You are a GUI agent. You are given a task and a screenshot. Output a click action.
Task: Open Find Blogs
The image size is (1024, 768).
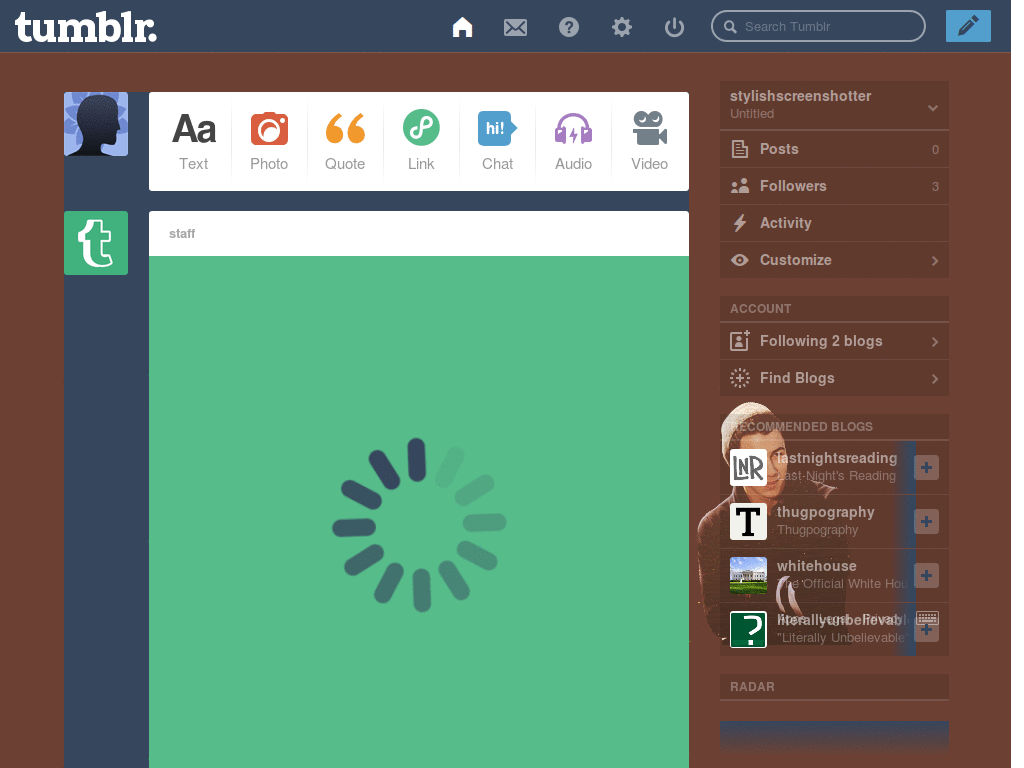[x=835, y=378]
